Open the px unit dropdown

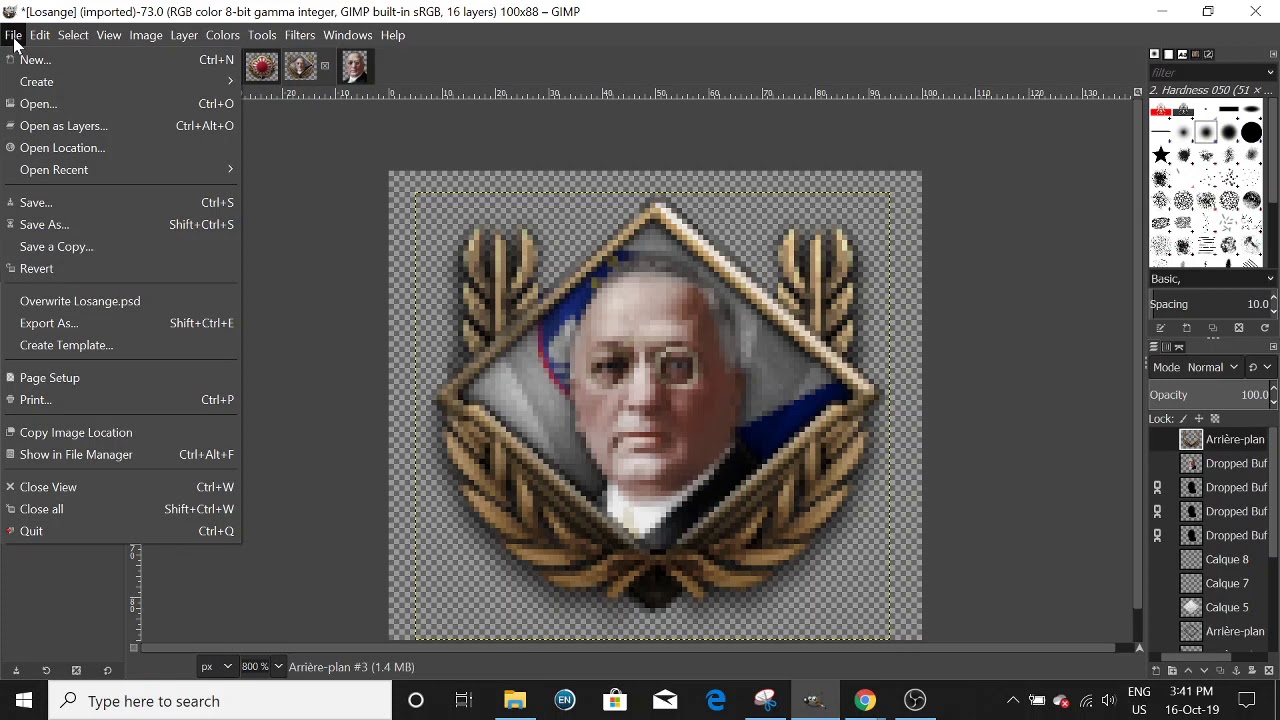click(x=217, y=667)
